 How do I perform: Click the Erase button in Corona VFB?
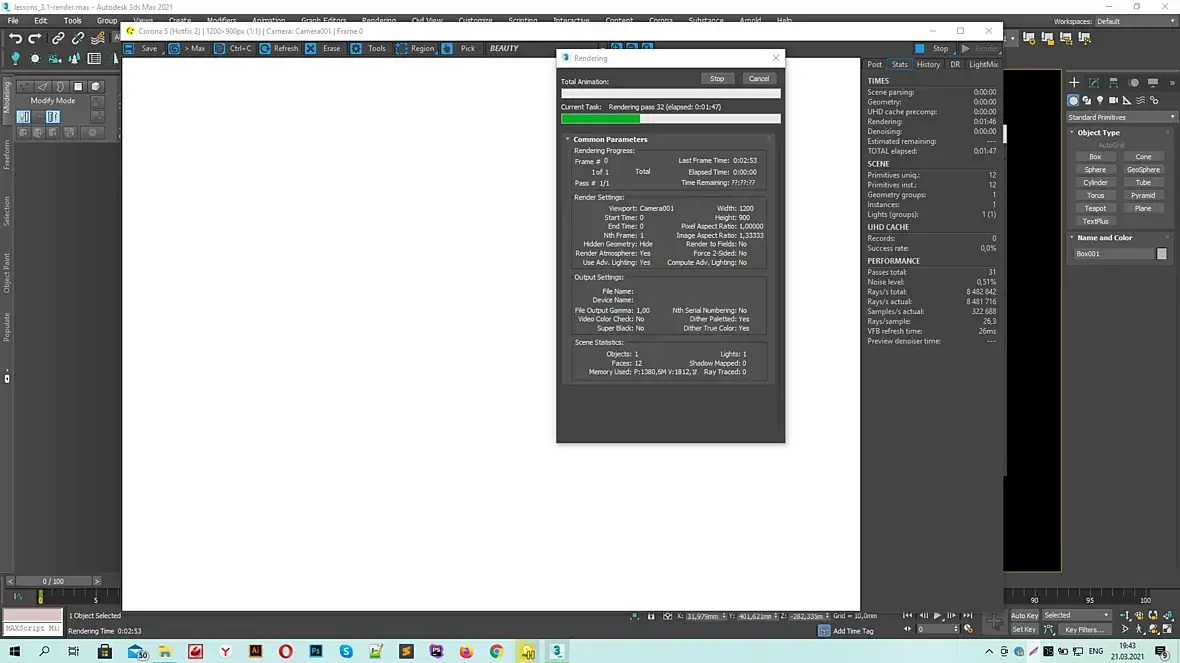[323, 48]
